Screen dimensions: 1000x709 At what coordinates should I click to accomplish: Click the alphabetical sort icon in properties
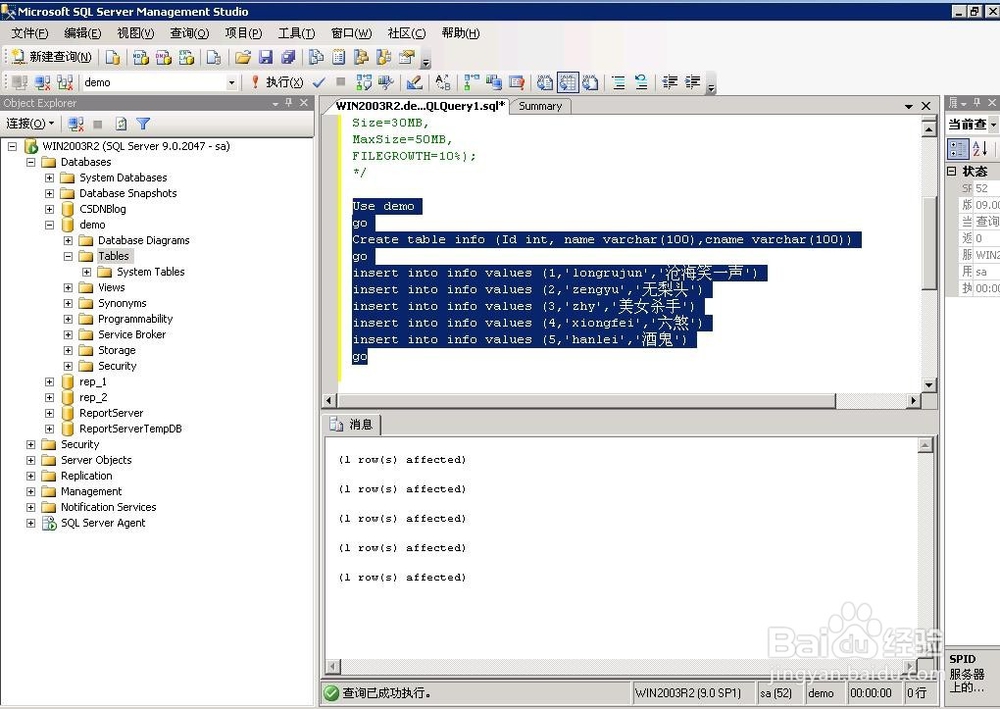point(980,149)
